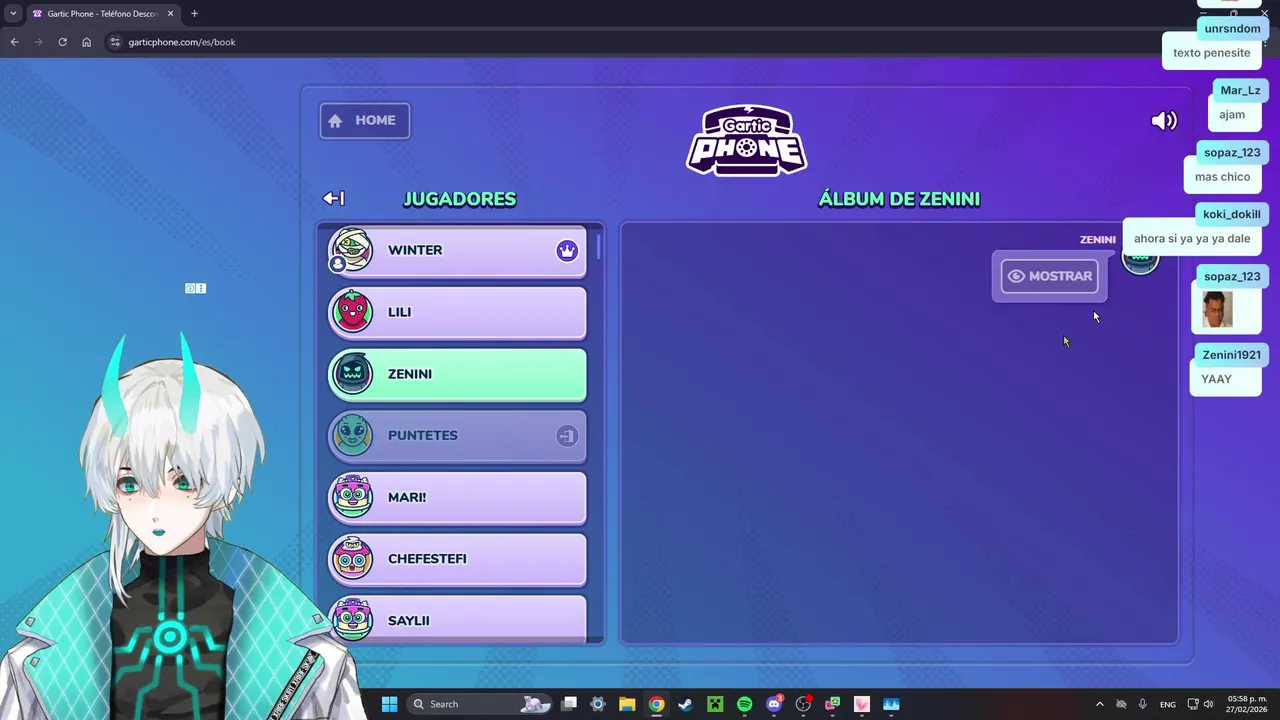Click LILI's strawberry avatar
This screenshot has width=1280, height=720.
coord(352,312)
